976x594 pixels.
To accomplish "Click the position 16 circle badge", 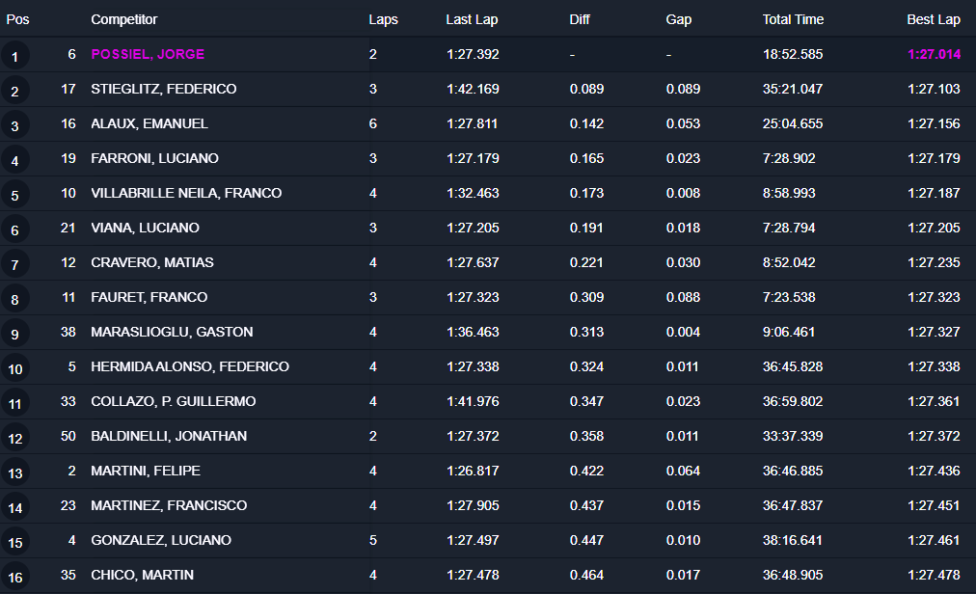I will [15, 577].
